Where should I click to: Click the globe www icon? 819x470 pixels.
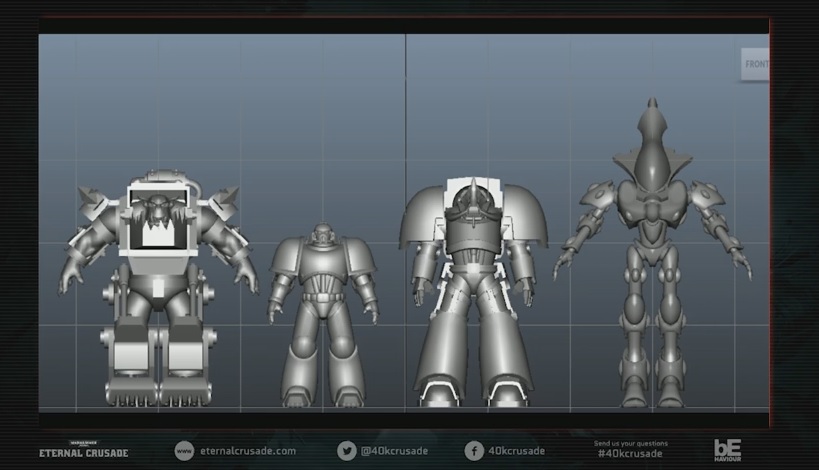184,451
